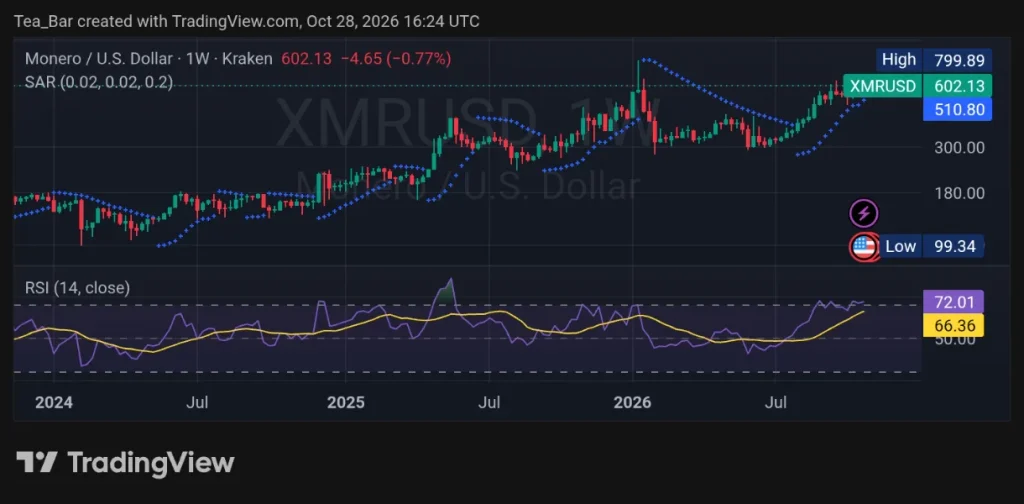Click the 180.00 price axis label
This screenshot has width=1024, height=504.
(x=958, y=193)
